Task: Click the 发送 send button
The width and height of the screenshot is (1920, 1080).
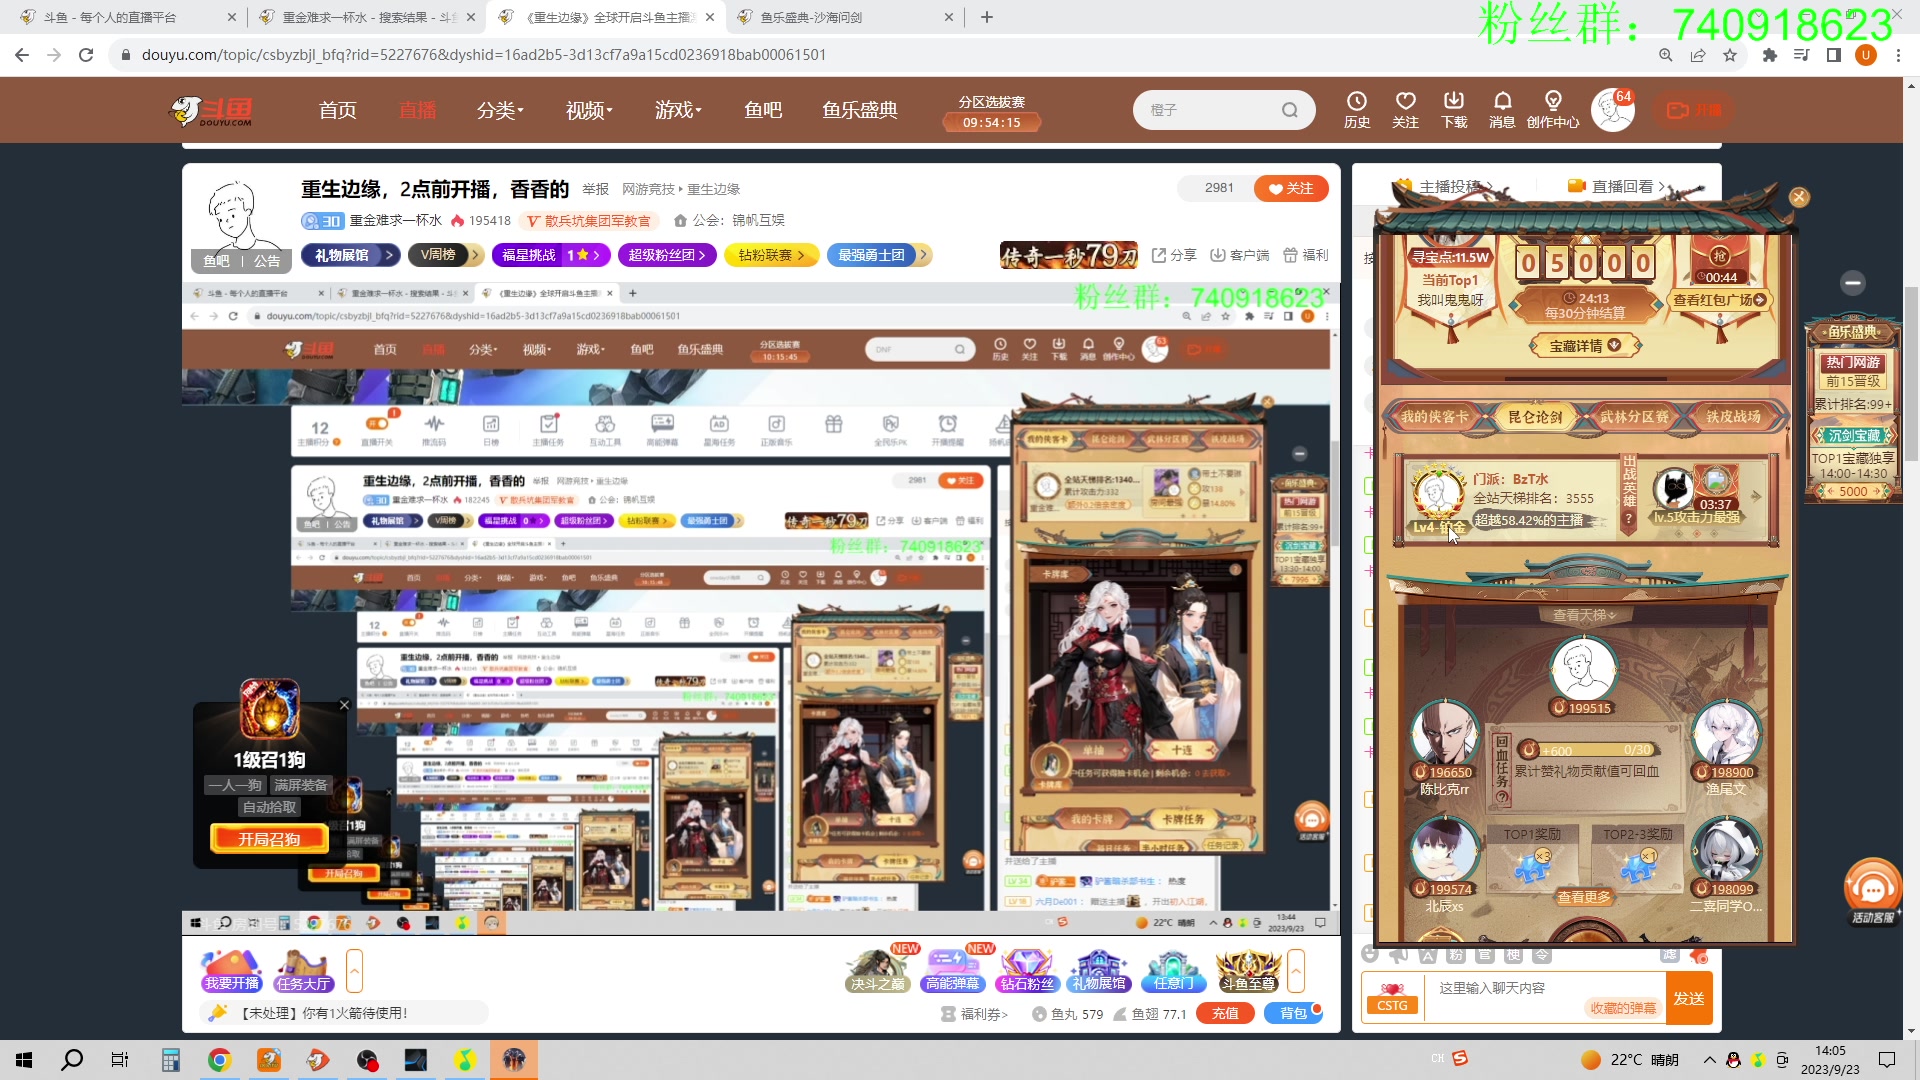Action: [x=1689, y=998]
